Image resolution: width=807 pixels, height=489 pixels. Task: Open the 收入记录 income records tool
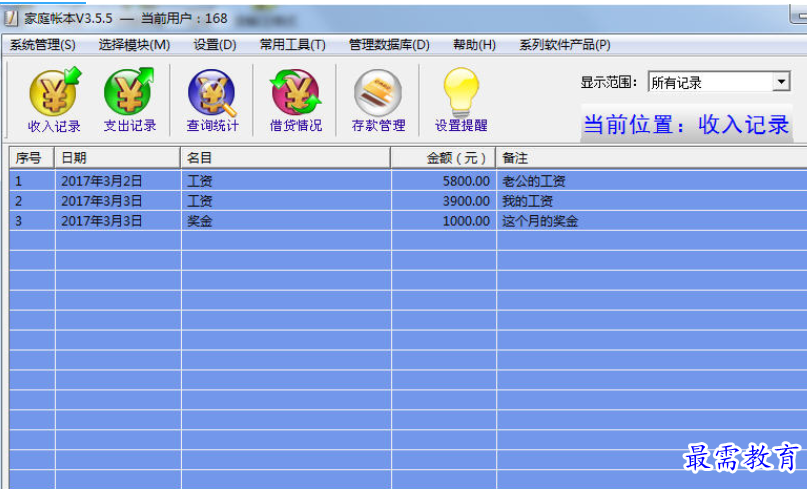tap(54, 100)
